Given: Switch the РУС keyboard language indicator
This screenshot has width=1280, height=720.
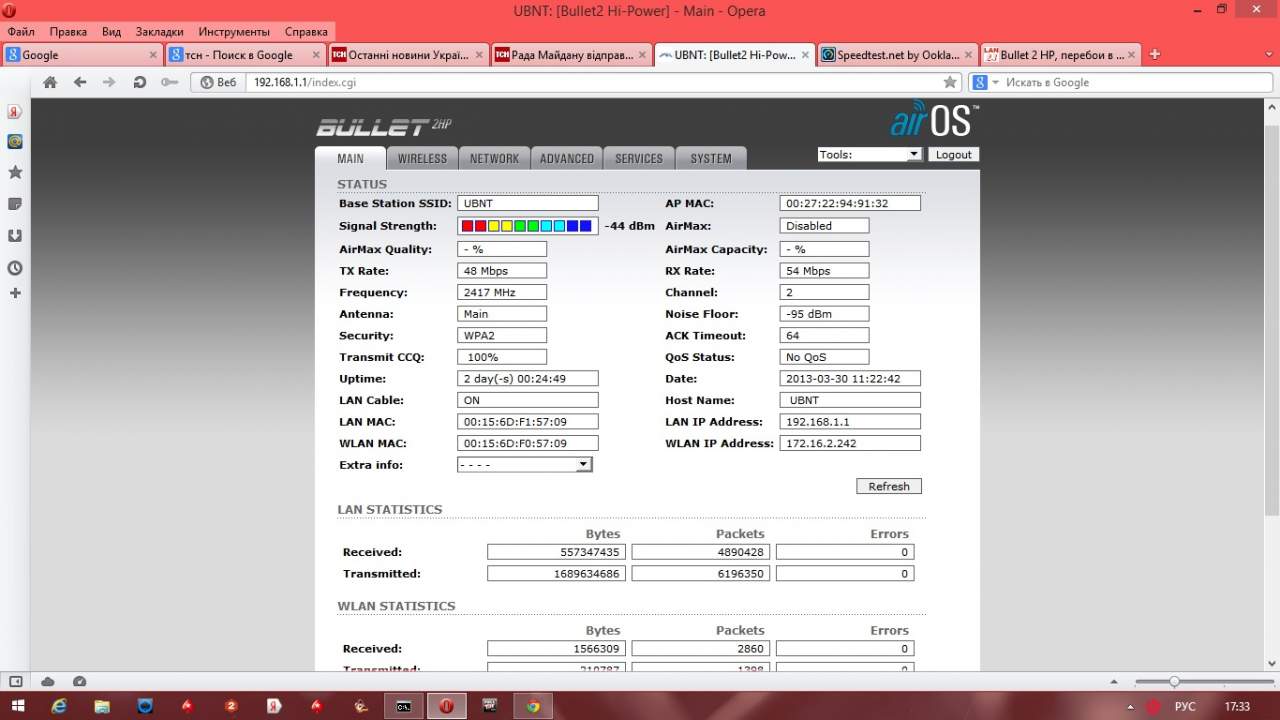Looking at the screenshot, I should coord(1185,706).
